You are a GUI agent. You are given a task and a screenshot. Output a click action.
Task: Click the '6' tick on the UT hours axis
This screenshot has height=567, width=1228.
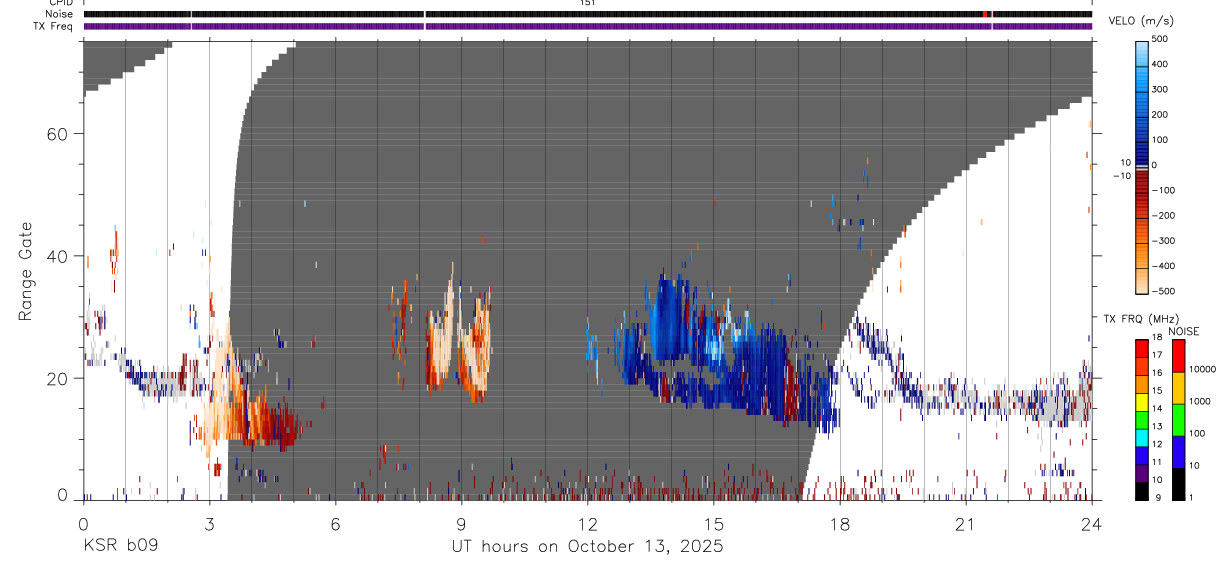point(335,523)
